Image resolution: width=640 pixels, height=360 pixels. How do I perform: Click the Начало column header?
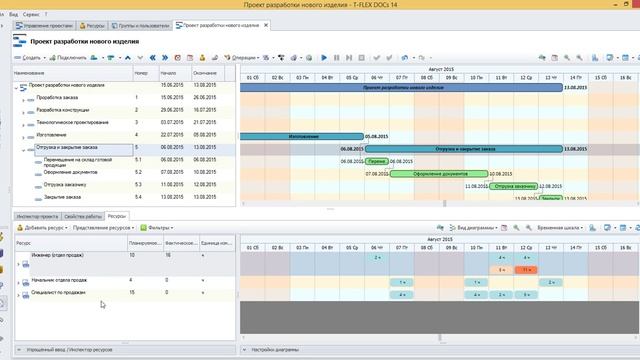[175, 73]
